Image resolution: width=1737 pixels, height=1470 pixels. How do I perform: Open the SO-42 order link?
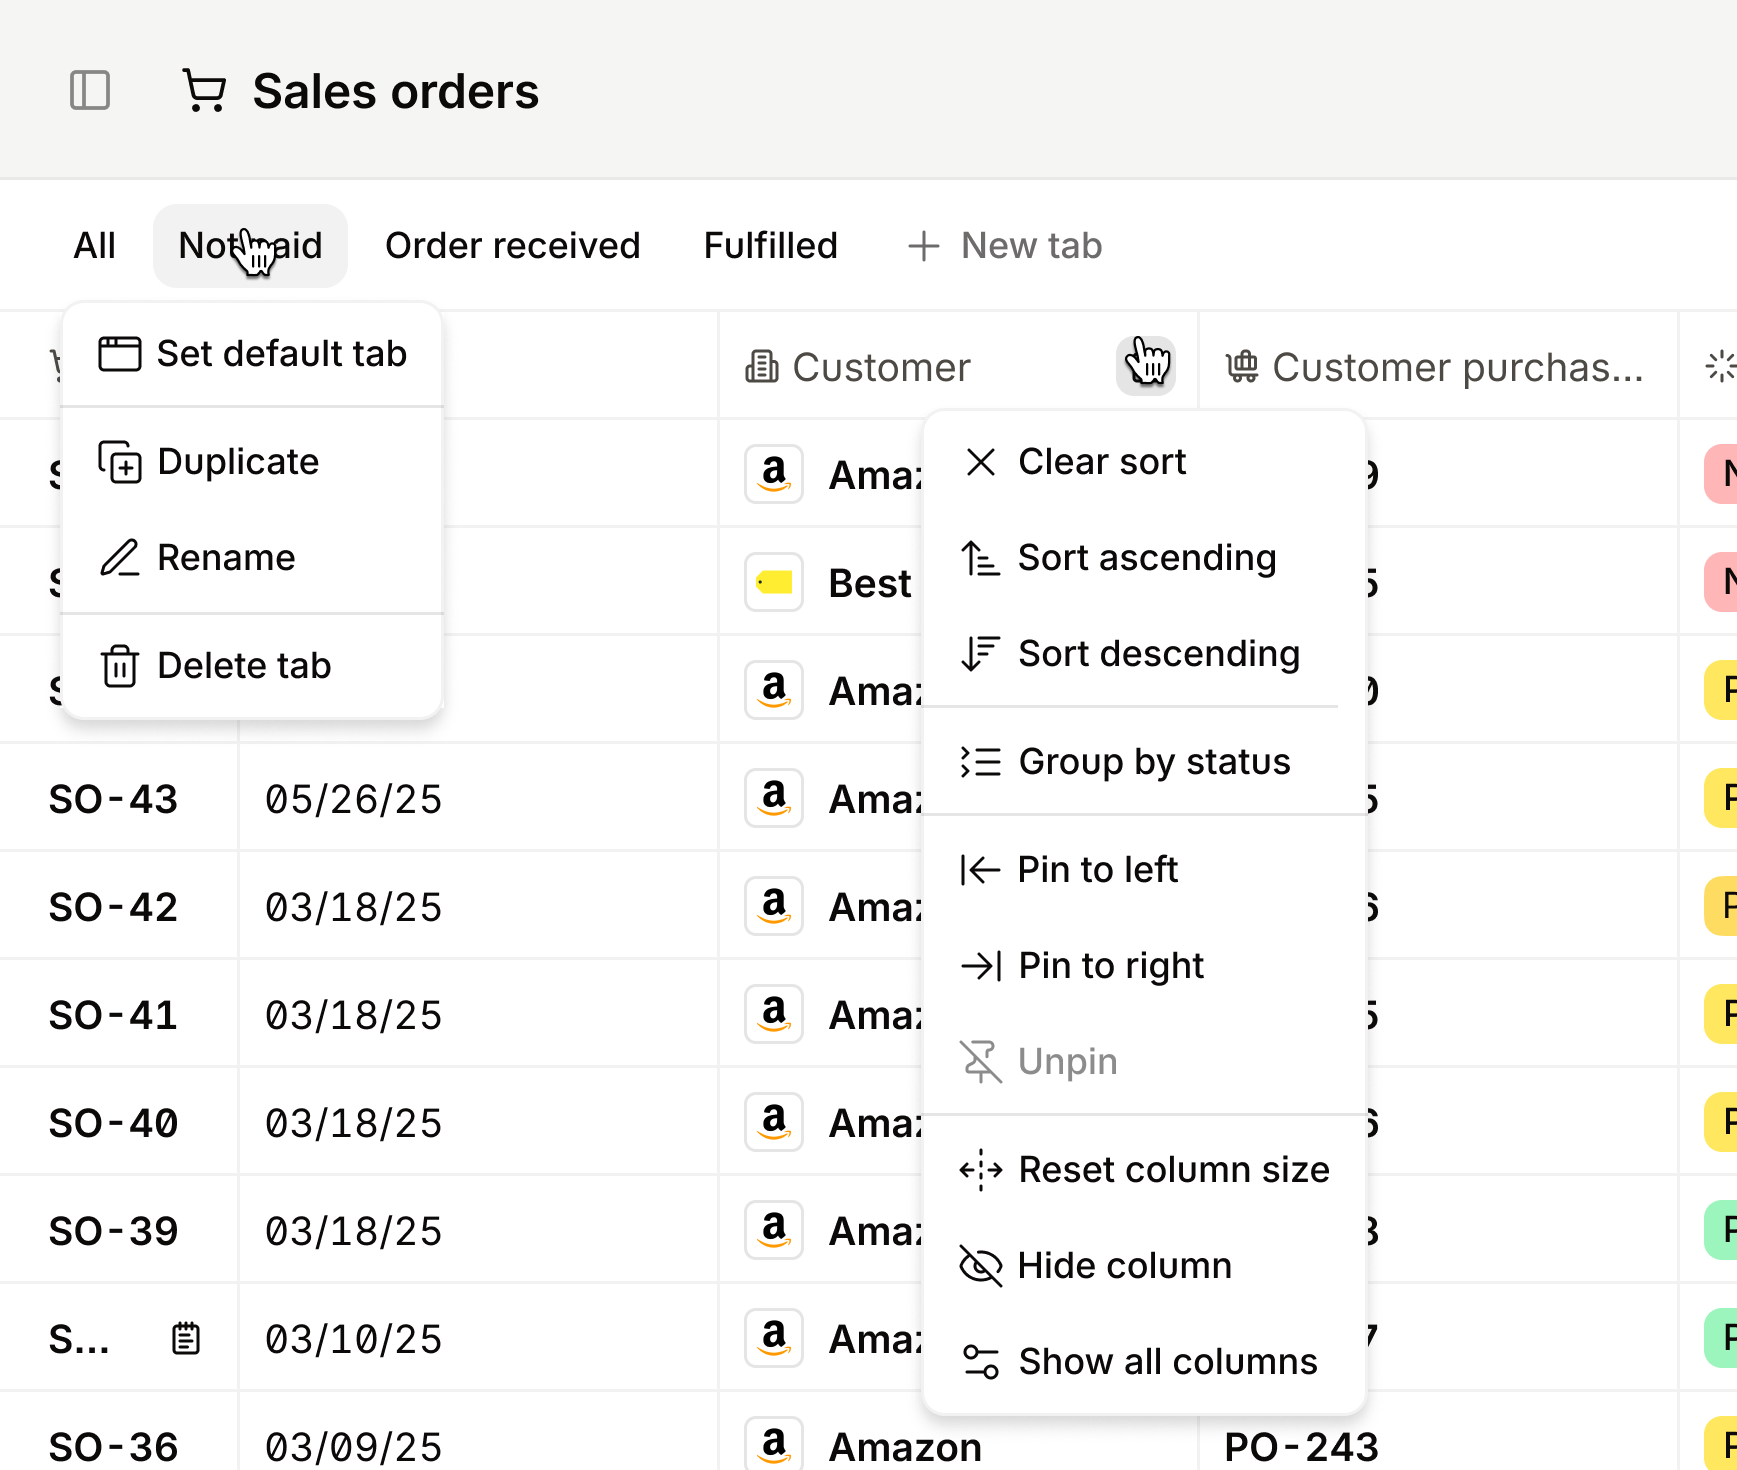pos(113,907)
